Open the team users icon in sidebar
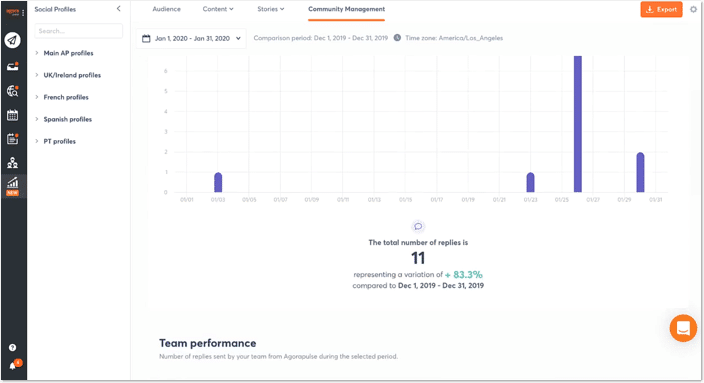 (13, 163)
